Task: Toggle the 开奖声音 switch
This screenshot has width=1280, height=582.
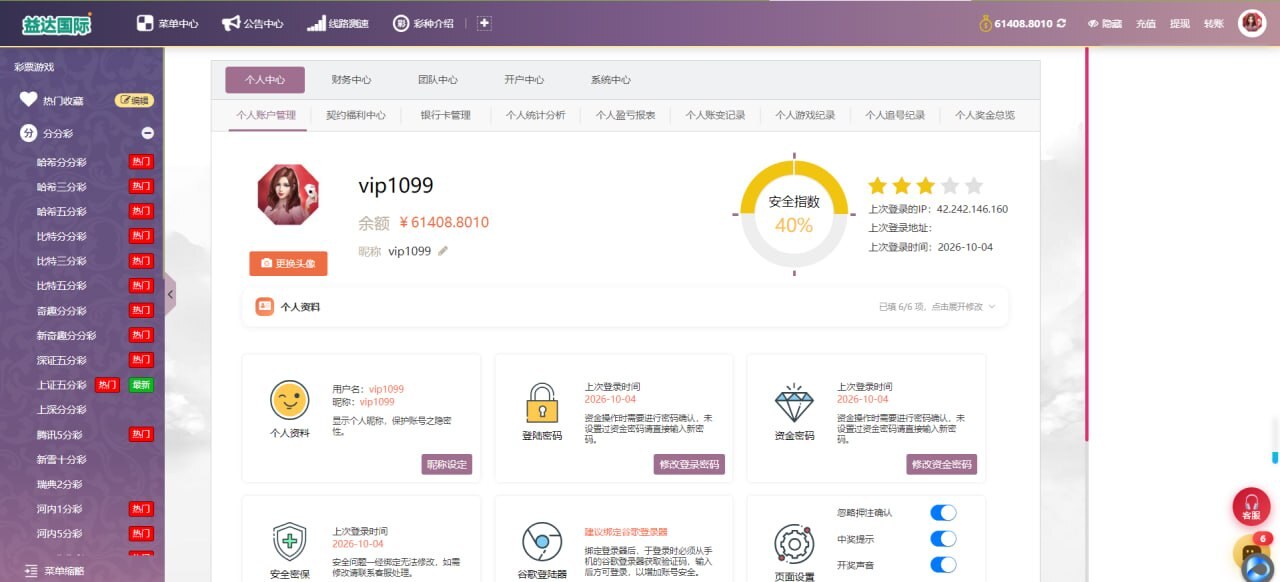Action: pos(943,565)
